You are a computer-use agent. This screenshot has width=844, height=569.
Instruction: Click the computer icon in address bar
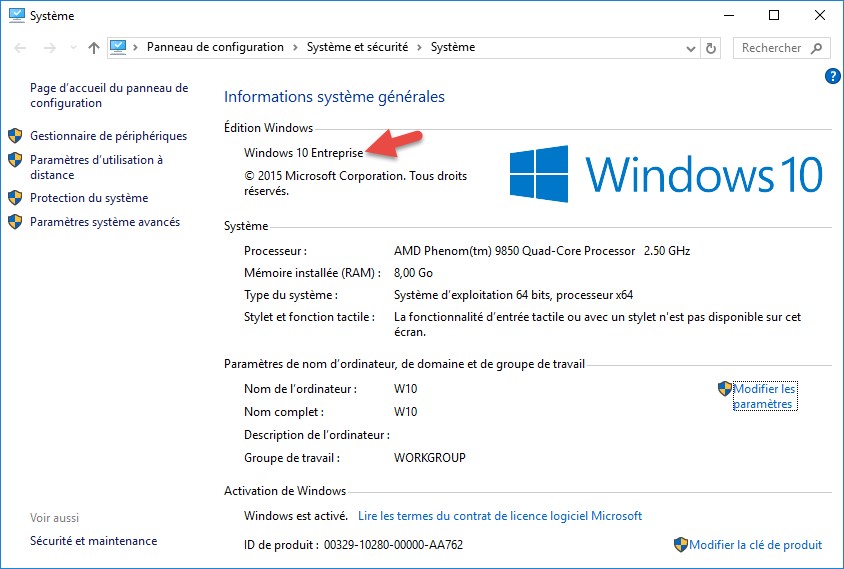click(x=120, y=47)
